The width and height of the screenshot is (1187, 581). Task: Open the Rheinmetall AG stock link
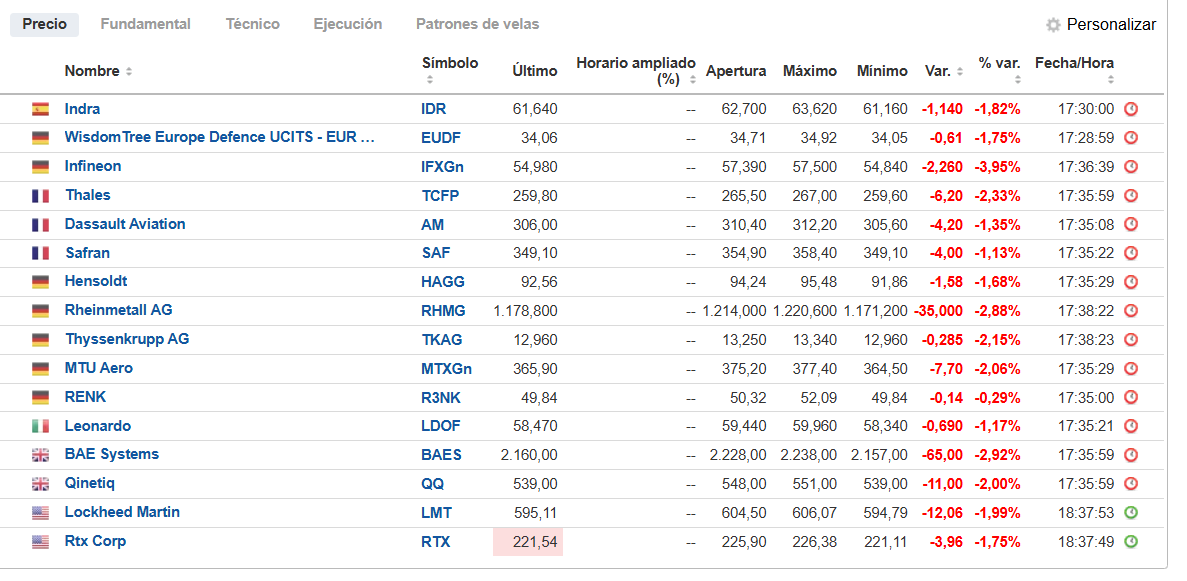pyautogui.click(x=118, y=310)
